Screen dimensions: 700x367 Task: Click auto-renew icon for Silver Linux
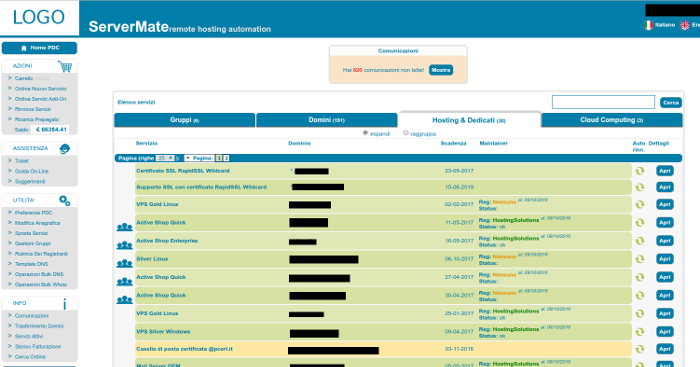point(640,259)
